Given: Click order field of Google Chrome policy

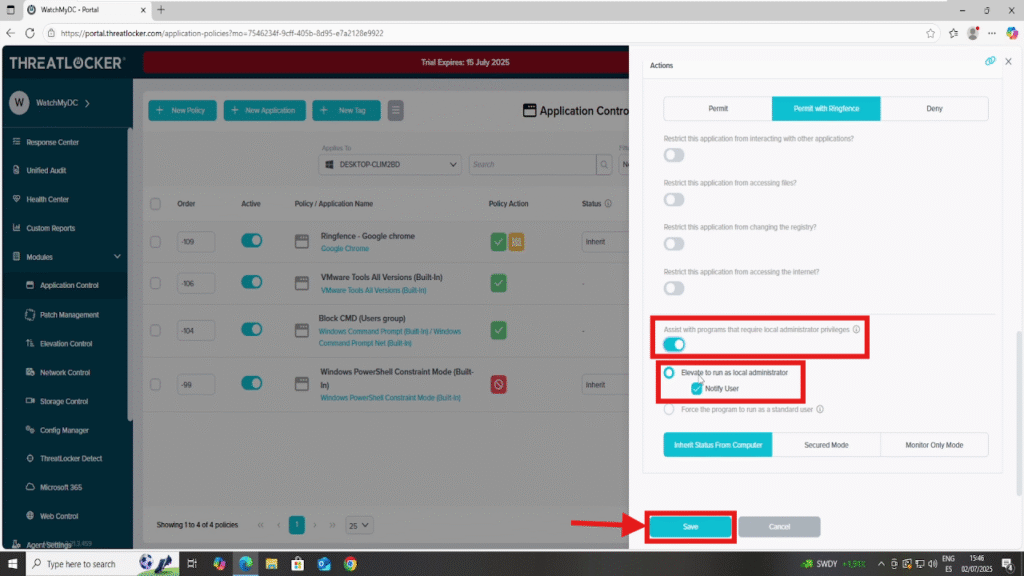Looking at the screenshot, I should pyautogui.click(x=195, y=242).
